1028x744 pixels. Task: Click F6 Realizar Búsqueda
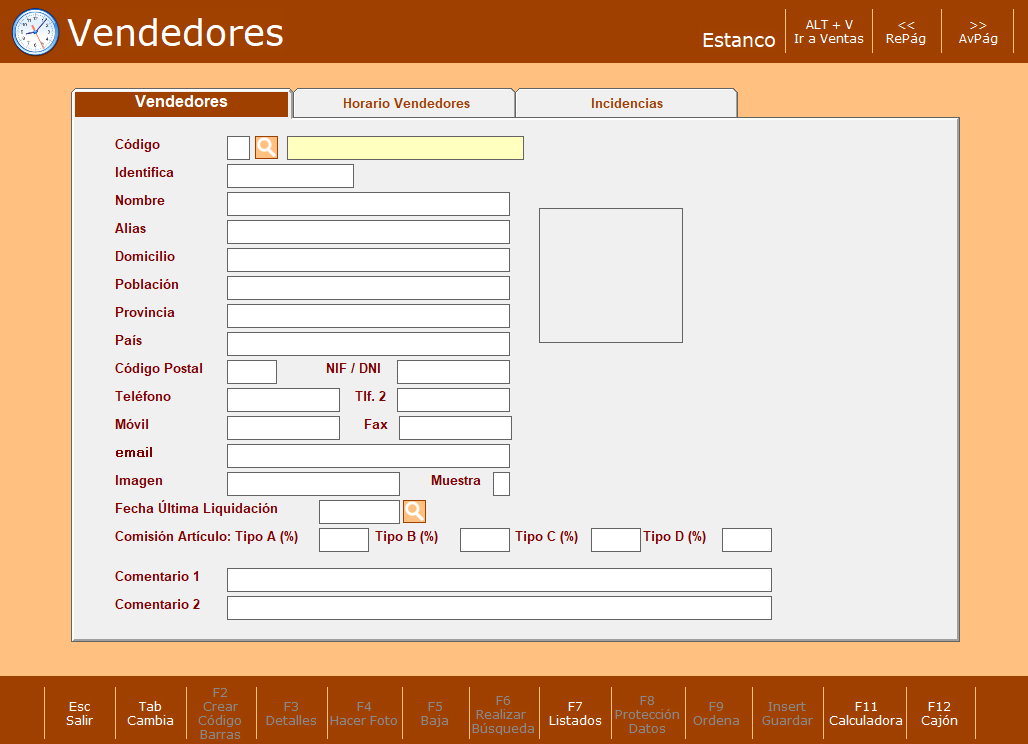click(x=503, y=714)
